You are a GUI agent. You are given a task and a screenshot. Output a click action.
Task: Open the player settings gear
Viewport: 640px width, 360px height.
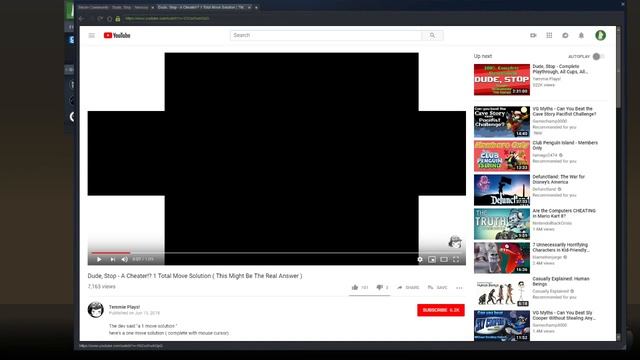[x=420, y=259]
